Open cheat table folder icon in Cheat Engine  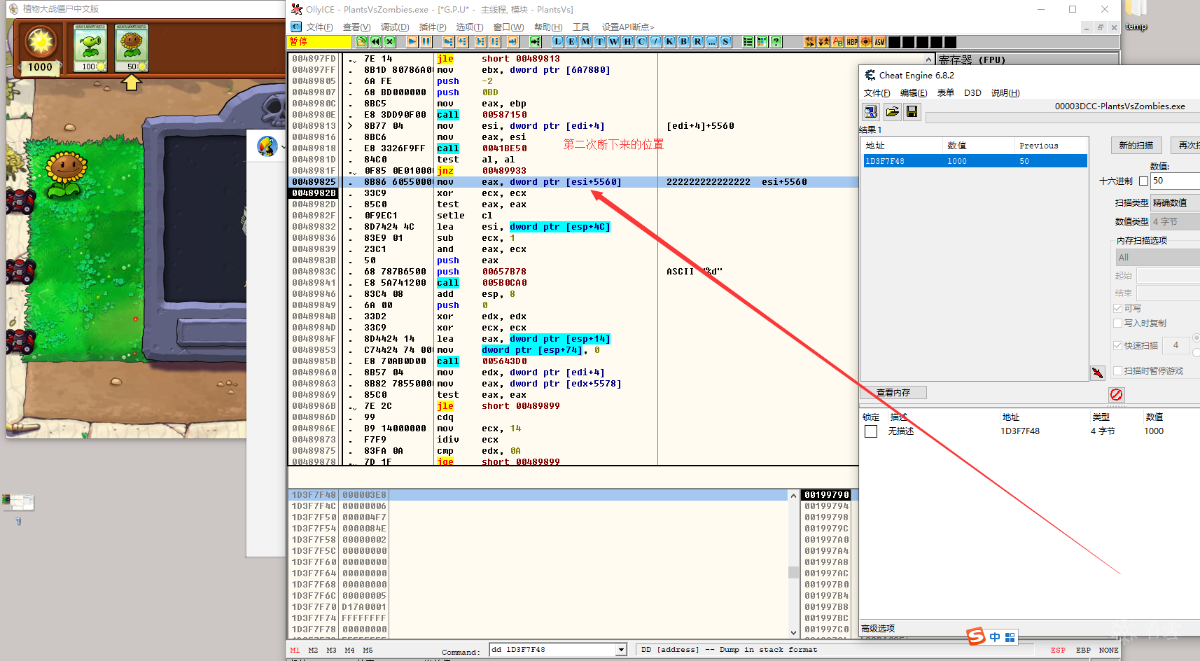(x=892, y=111)
